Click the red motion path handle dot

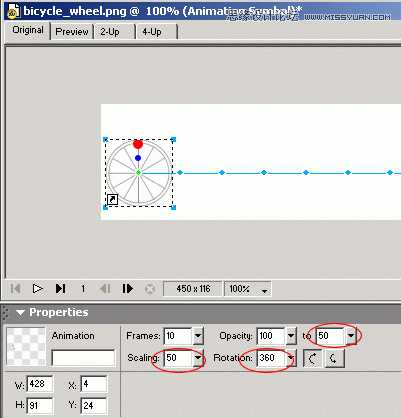coord(138,144)
